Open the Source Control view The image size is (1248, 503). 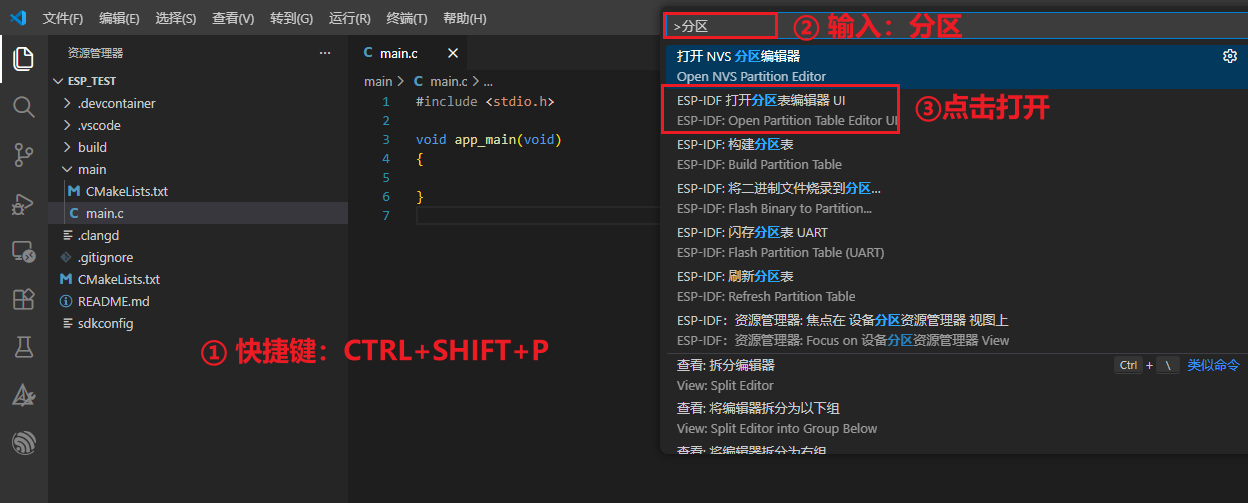tap(23, 154)
